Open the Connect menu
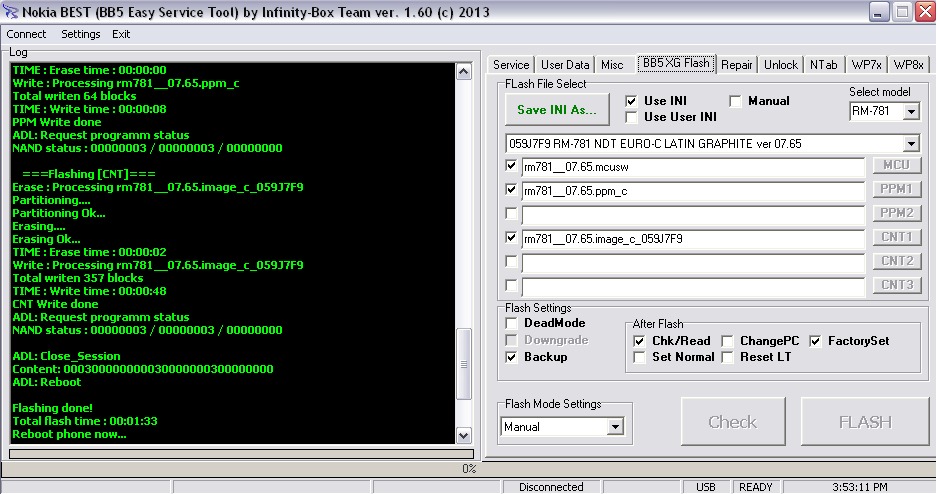The height and width of the screenshot is (494, 937). point(26,34)
